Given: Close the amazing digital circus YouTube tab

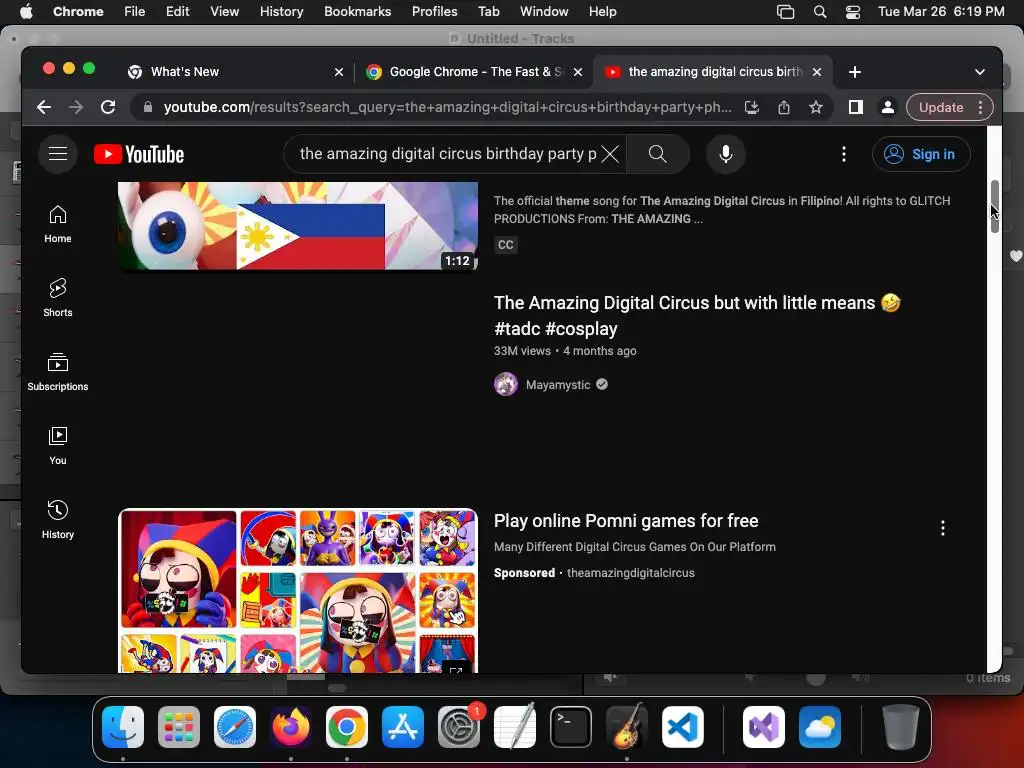Looking at the screenshot, I should (x=816, y=72).
